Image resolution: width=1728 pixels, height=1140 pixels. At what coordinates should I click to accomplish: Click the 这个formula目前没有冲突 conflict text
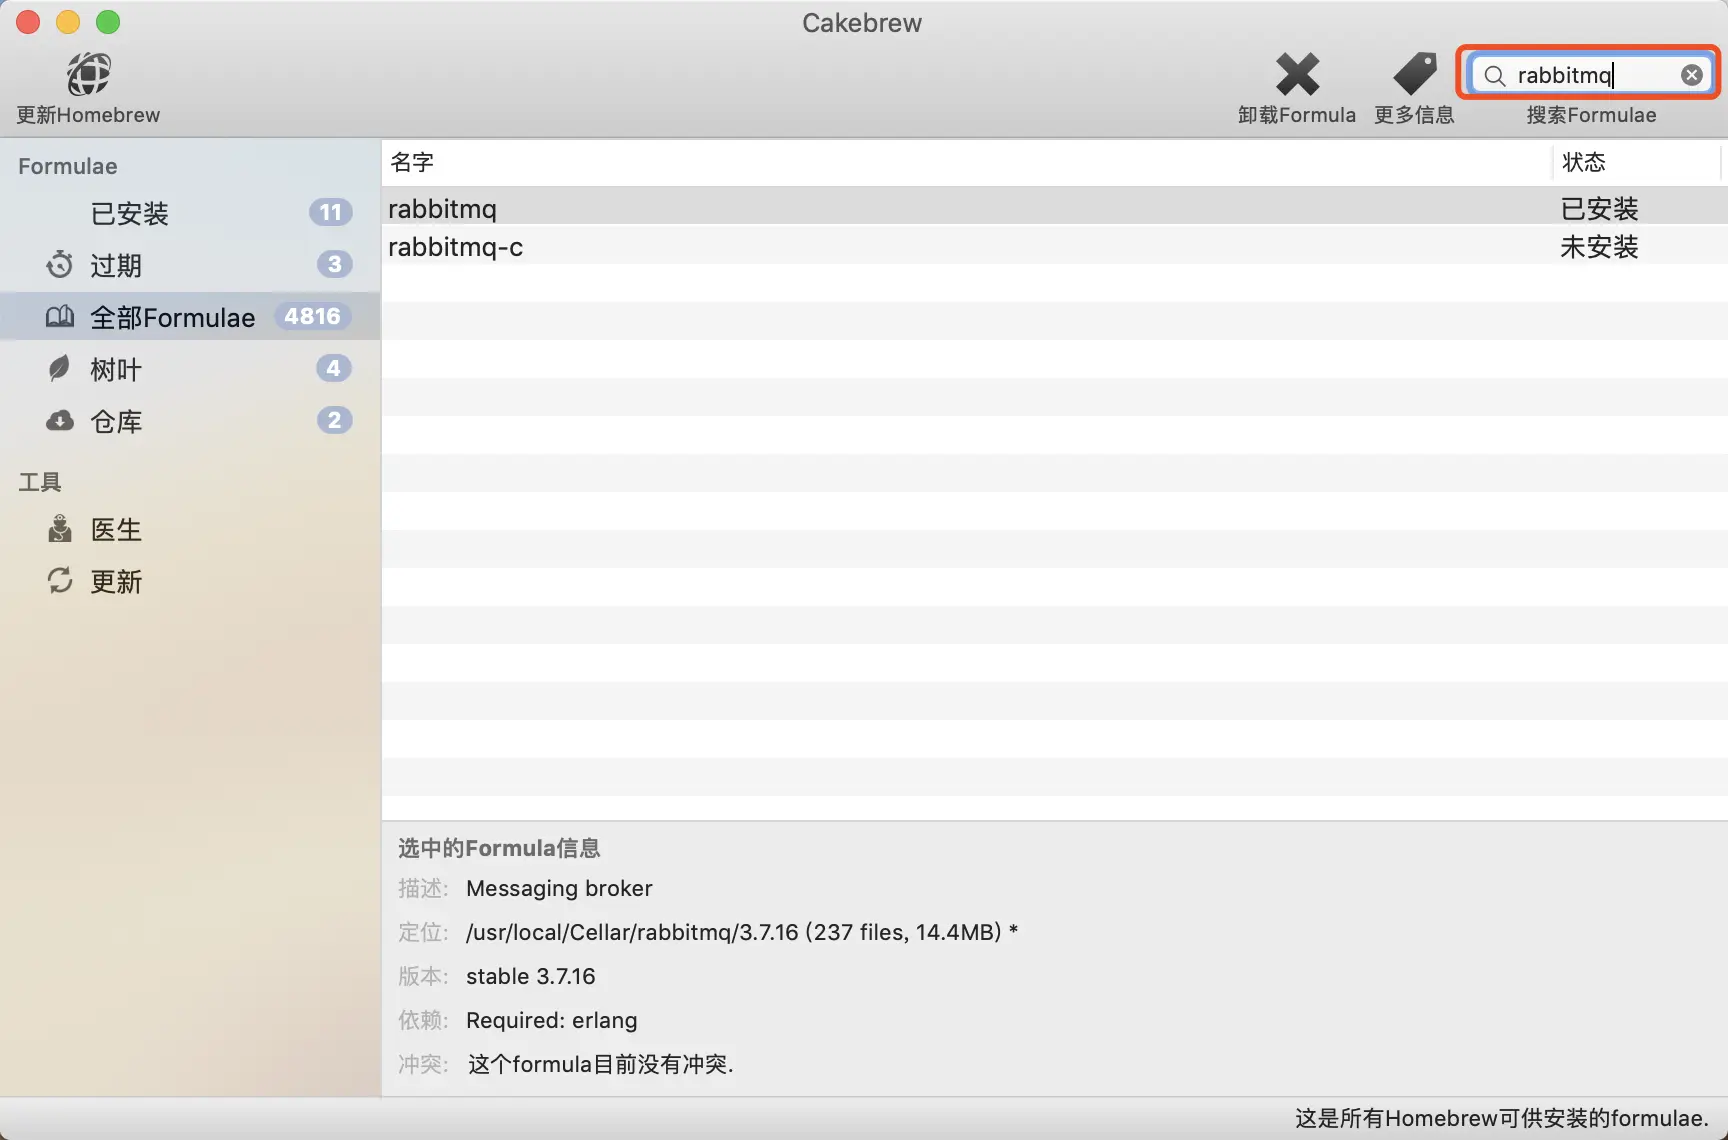[x=601, y=1064]
